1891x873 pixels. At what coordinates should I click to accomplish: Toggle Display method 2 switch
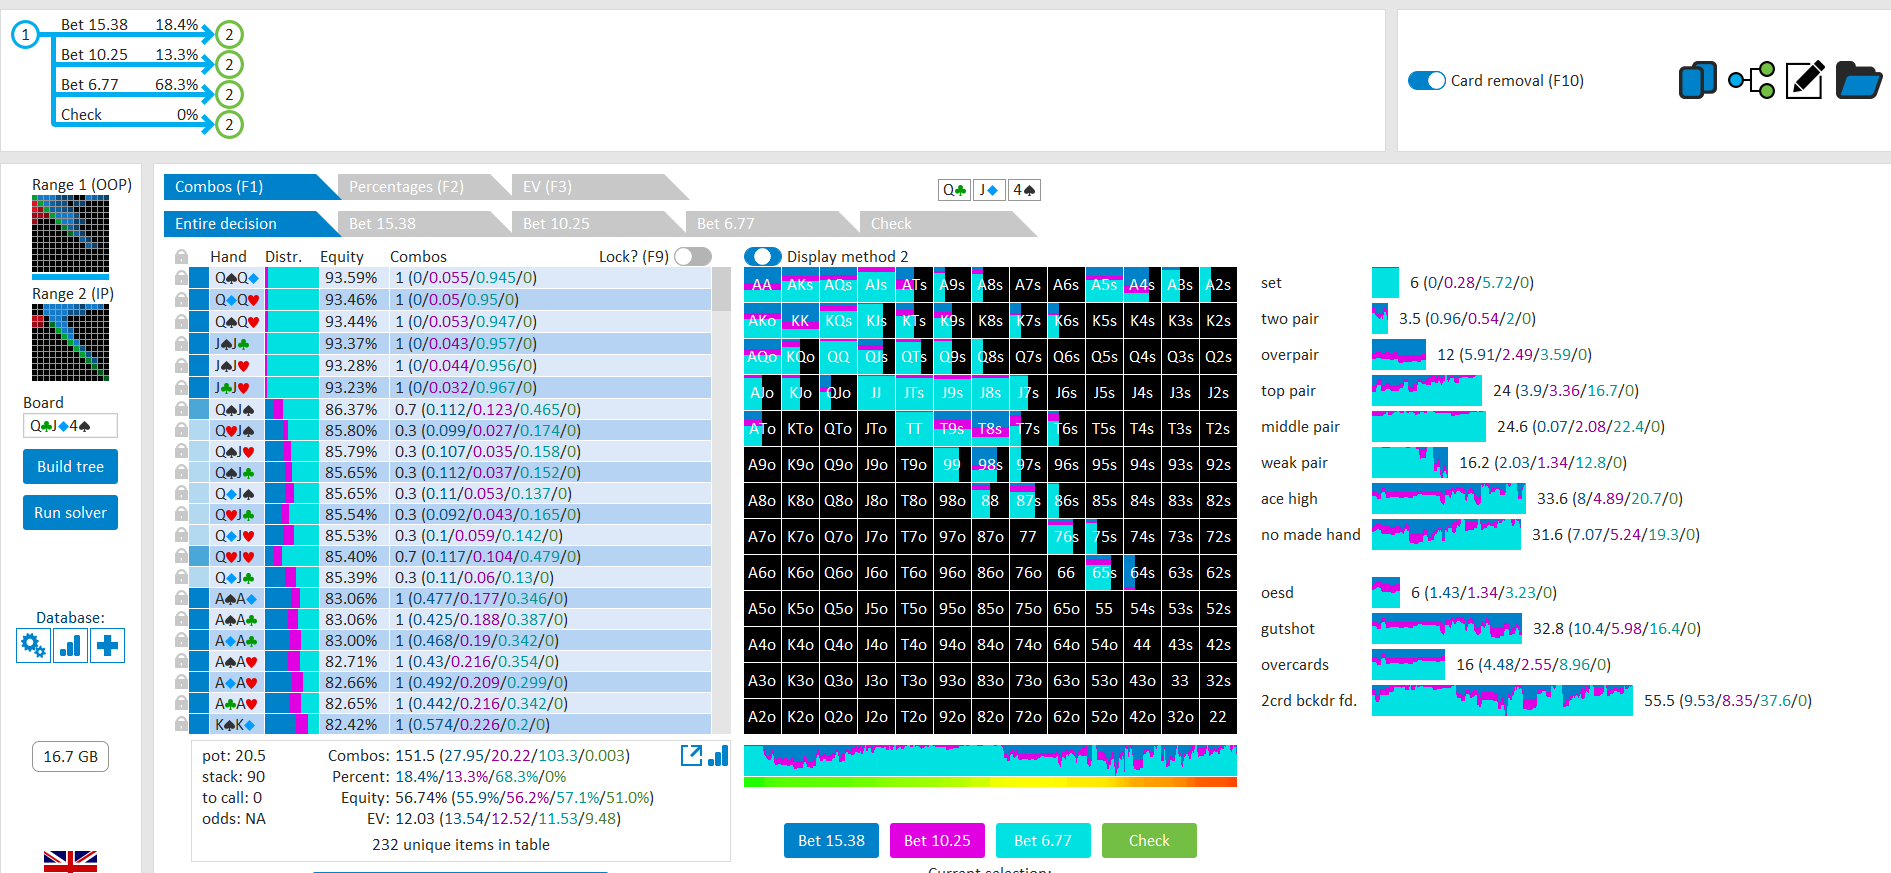click(x=763, y=257)
